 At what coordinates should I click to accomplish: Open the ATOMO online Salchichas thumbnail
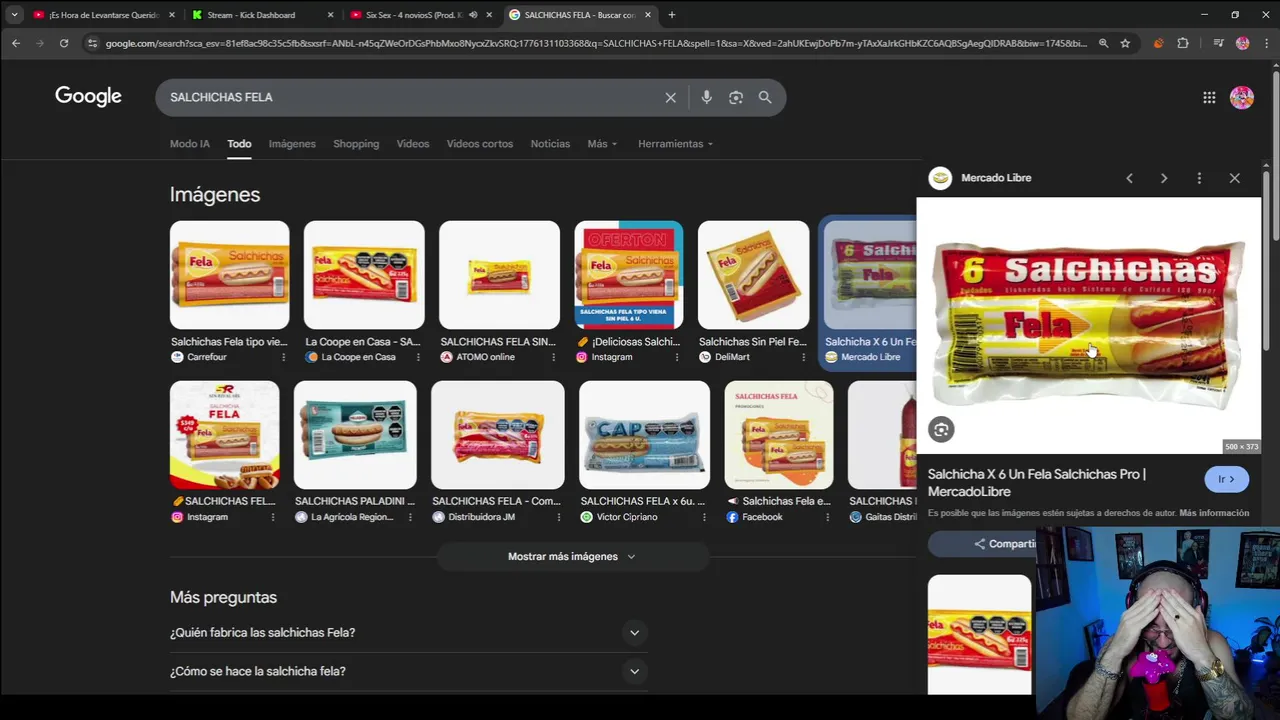(499, 275)
